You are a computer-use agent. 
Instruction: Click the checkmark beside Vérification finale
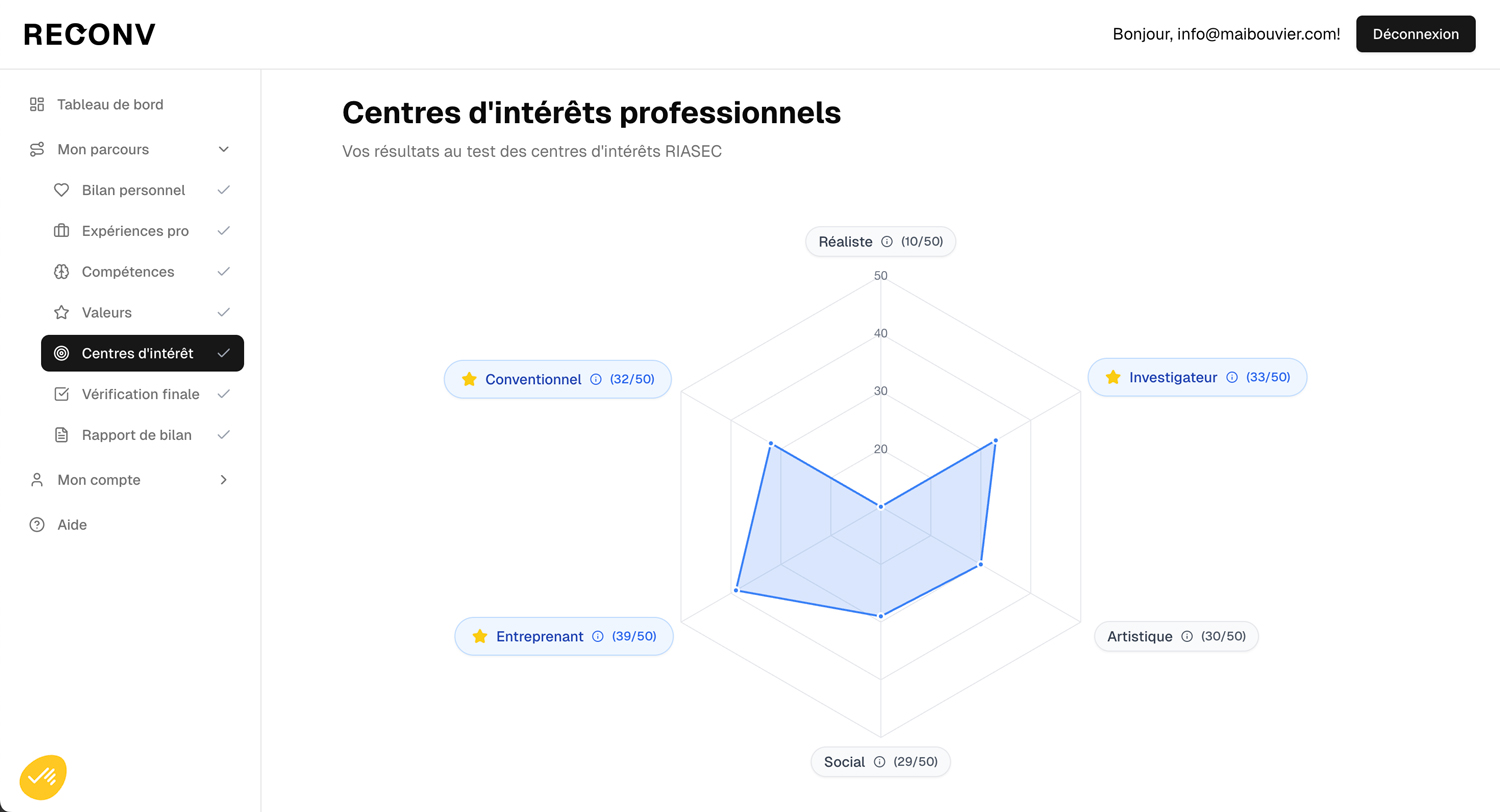coord(224,394)
